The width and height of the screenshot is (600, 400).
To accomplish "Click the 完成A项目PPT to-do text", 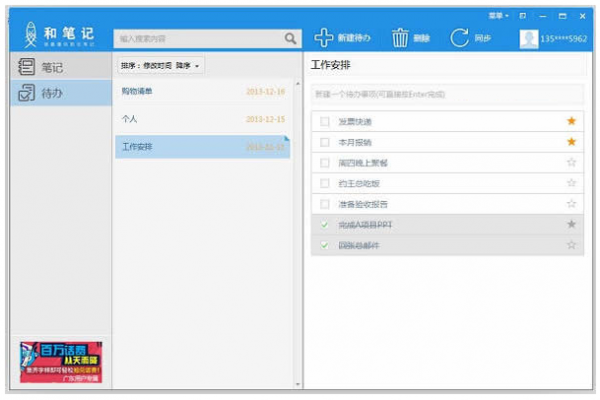I will (365, 225).
